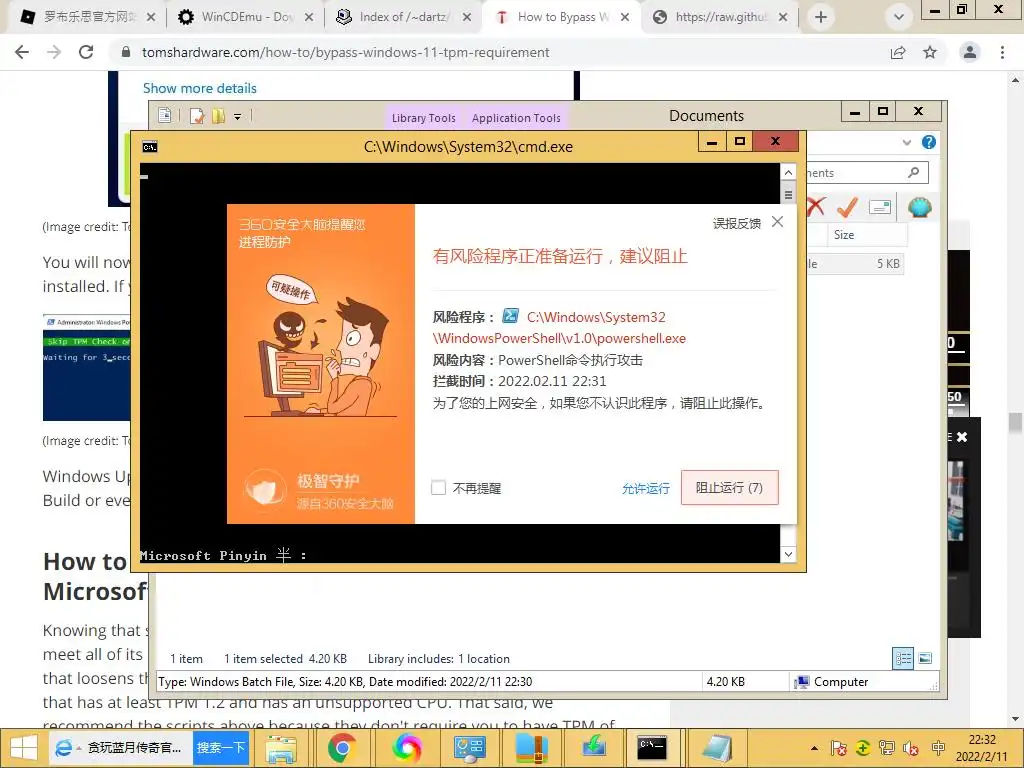The image size is (1024, 768).
Task: Open the cmd window taskbar icon
Action: click(x=651, y=747)
